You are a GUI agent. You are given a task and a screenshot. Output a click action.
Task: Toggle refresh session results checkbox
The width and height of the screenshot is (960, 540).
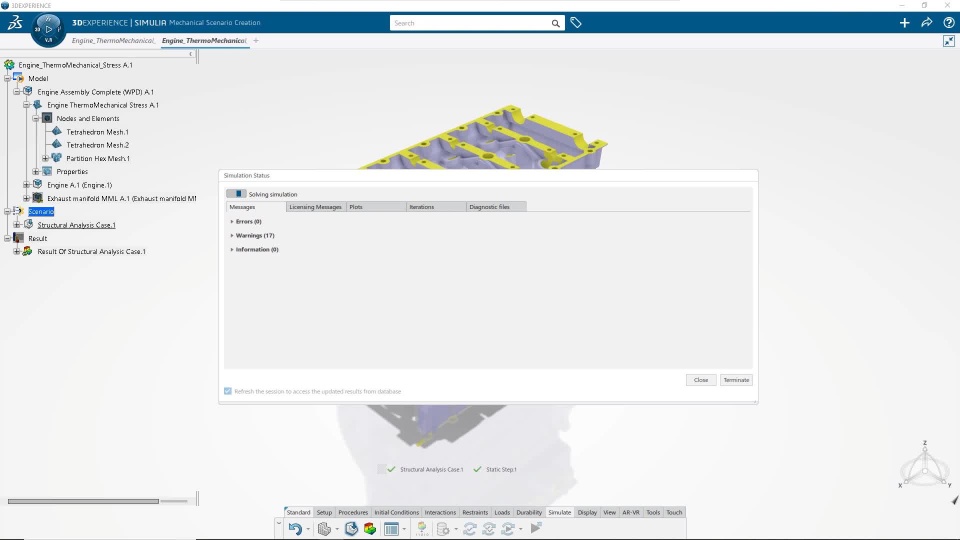coord(228,391)
